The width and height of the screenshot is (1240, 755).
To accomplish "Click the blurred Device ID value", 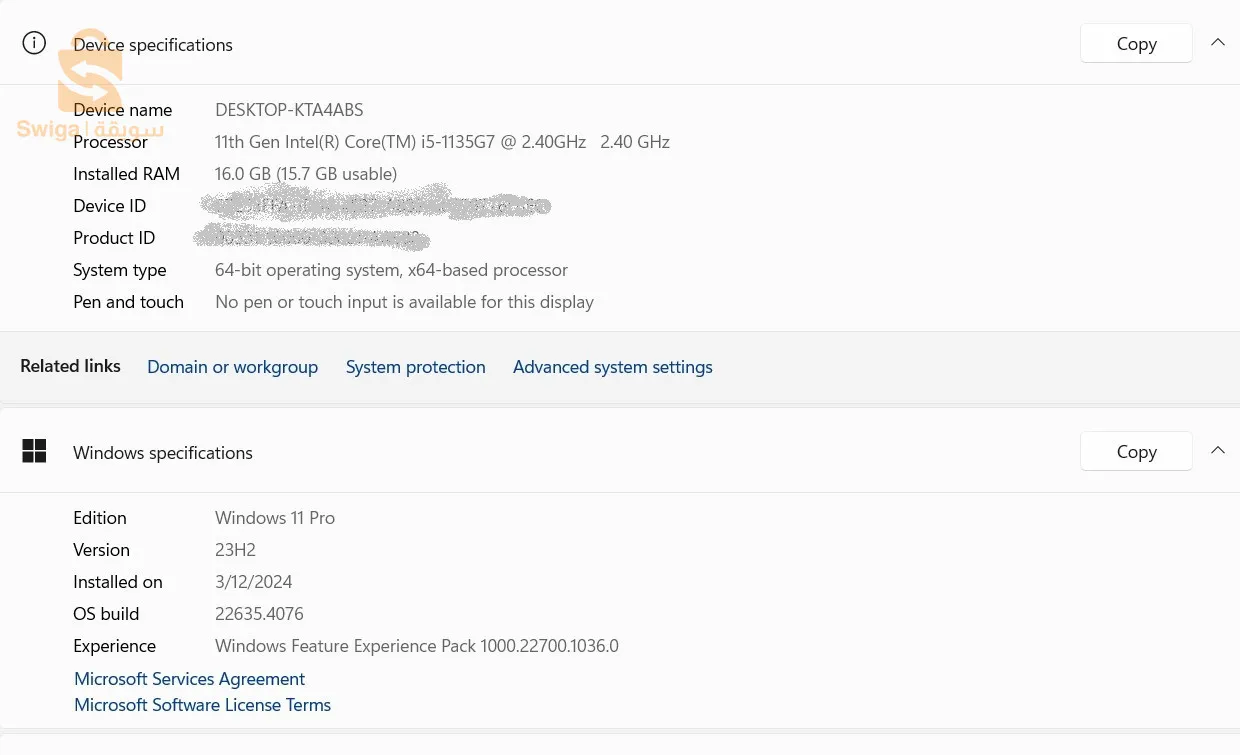I will point(373,206).
